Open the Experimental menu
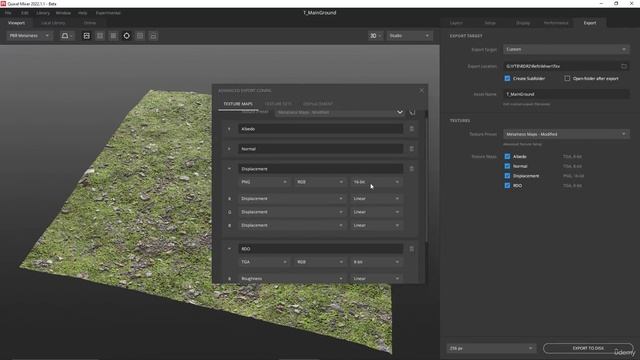The height and width of the screenshot is (360, 640). point(108,13)
